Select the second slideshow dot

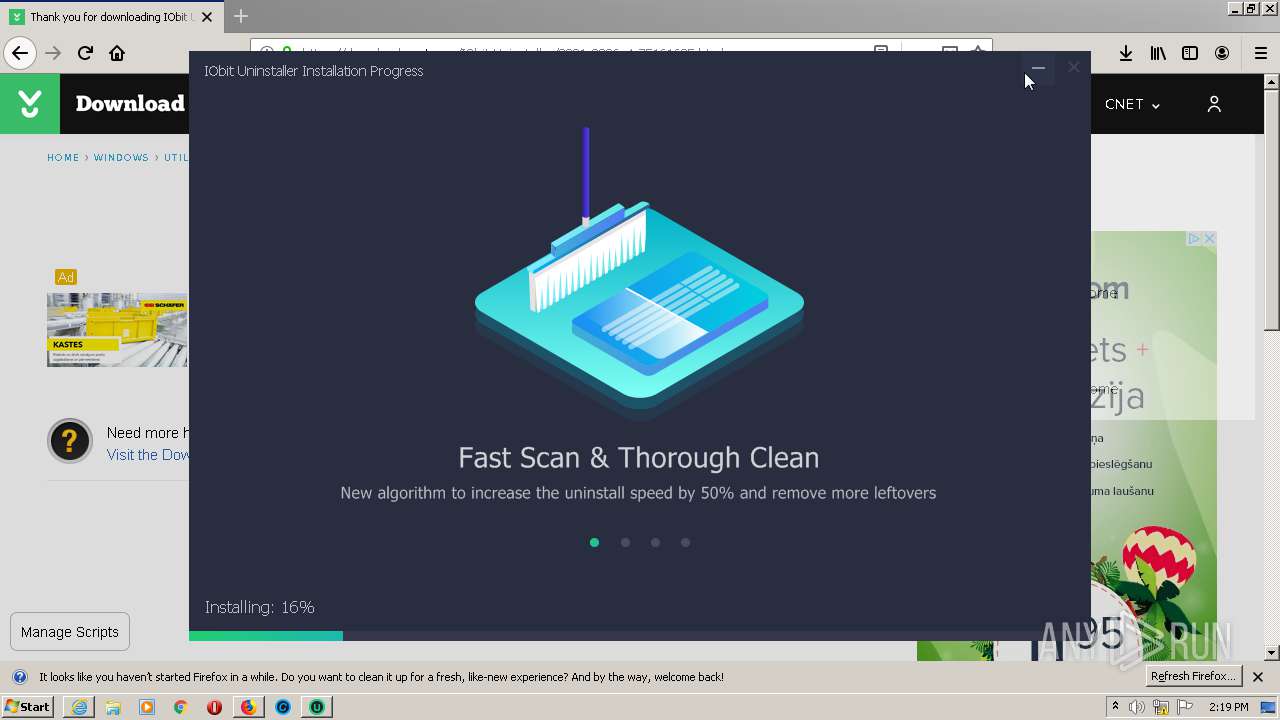(x=625, y=542)
